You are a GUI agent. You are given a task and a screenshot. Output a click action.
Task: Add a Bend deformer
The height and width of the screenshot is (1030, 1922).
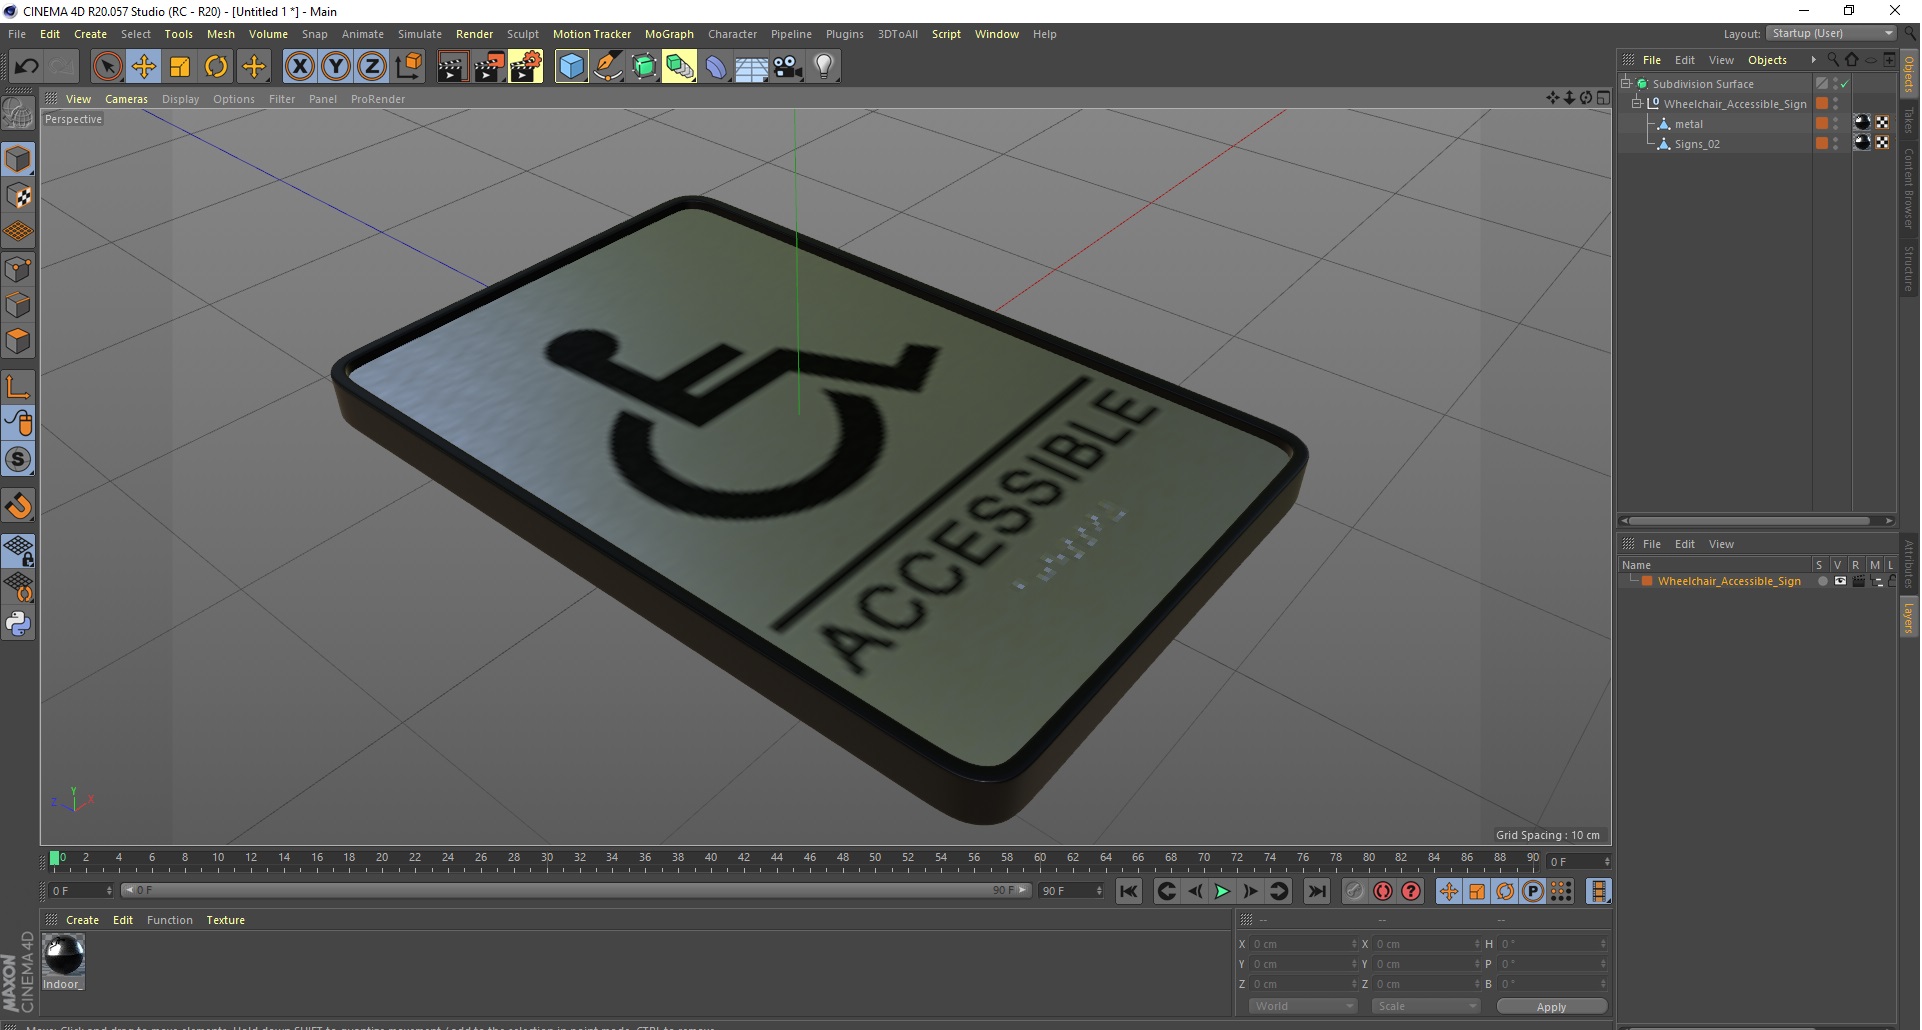click(x=716, y=67)
